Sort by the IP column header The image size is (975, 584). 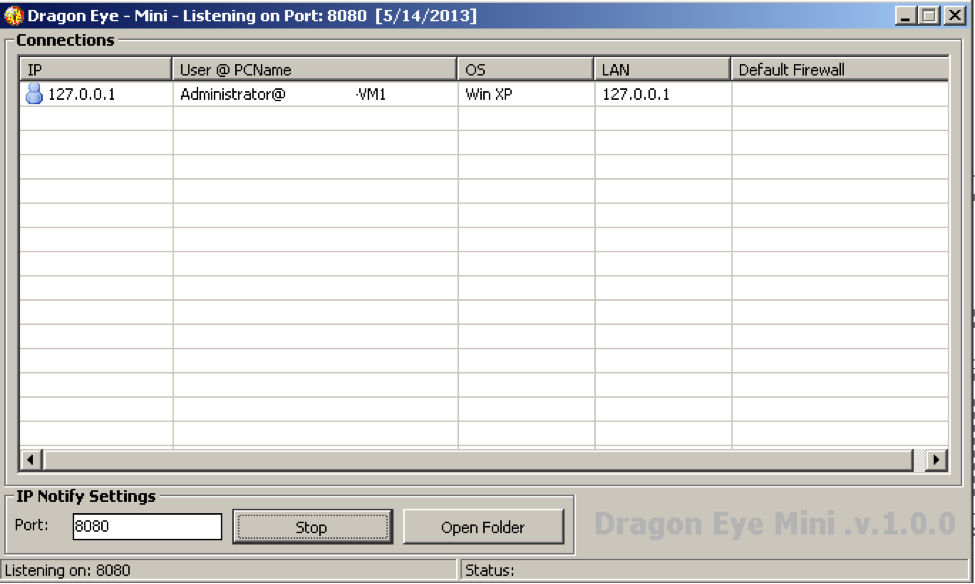pyautogui.click(x=95, y=69)
